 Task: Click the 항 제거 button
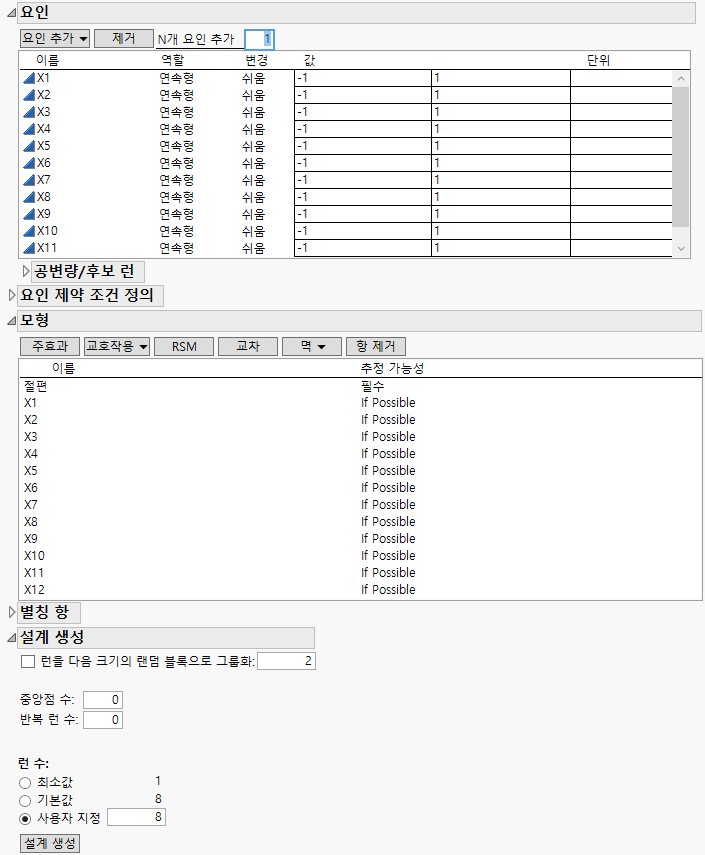(x=376, y=346)
